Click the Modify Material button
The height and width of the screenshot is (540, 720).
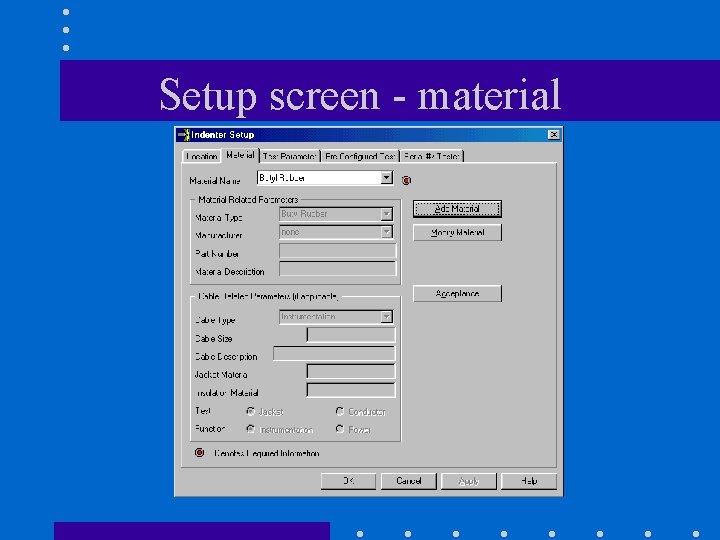457,232
